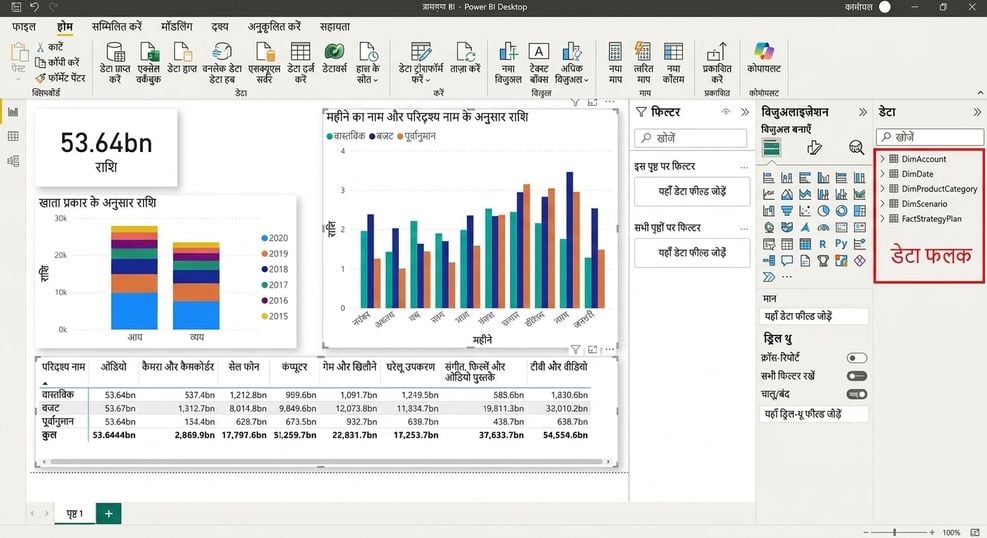Select the Pie chart visual type

point(823,211)
